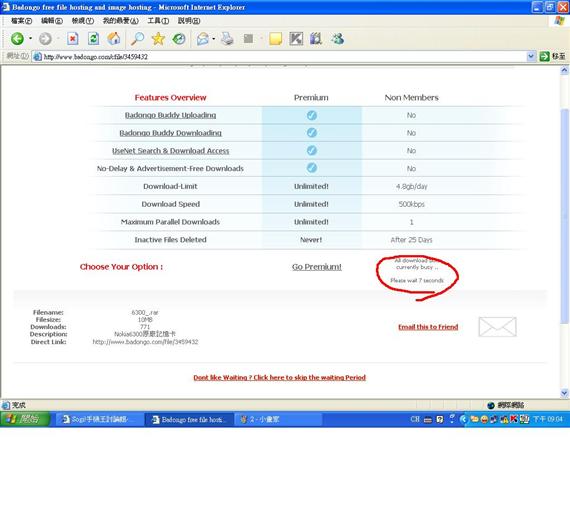
Task: Open Search pane with magnifier icon
Action: [x=137, y=39]
